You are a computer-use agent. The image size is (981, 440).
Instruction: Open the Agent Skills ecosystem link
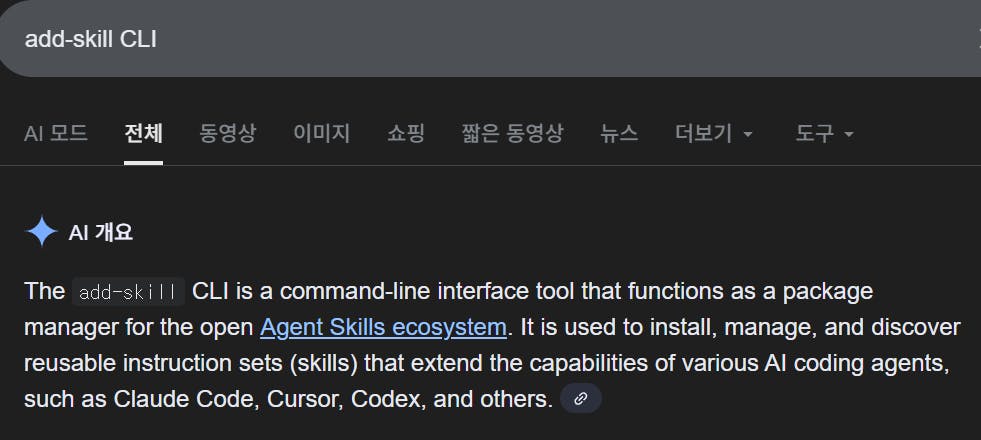pyautogui.click(x=383, y=327)
